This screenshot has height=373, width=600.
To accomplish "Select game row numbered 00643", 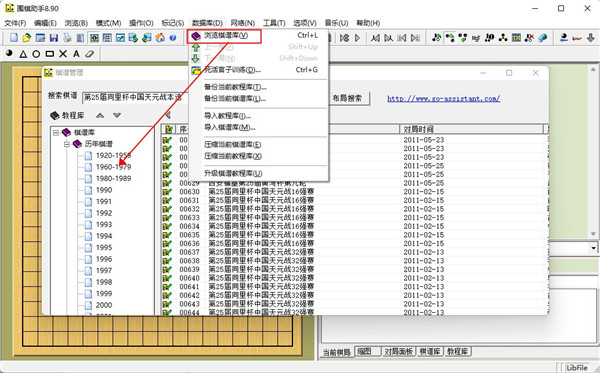I will point(354,304).
